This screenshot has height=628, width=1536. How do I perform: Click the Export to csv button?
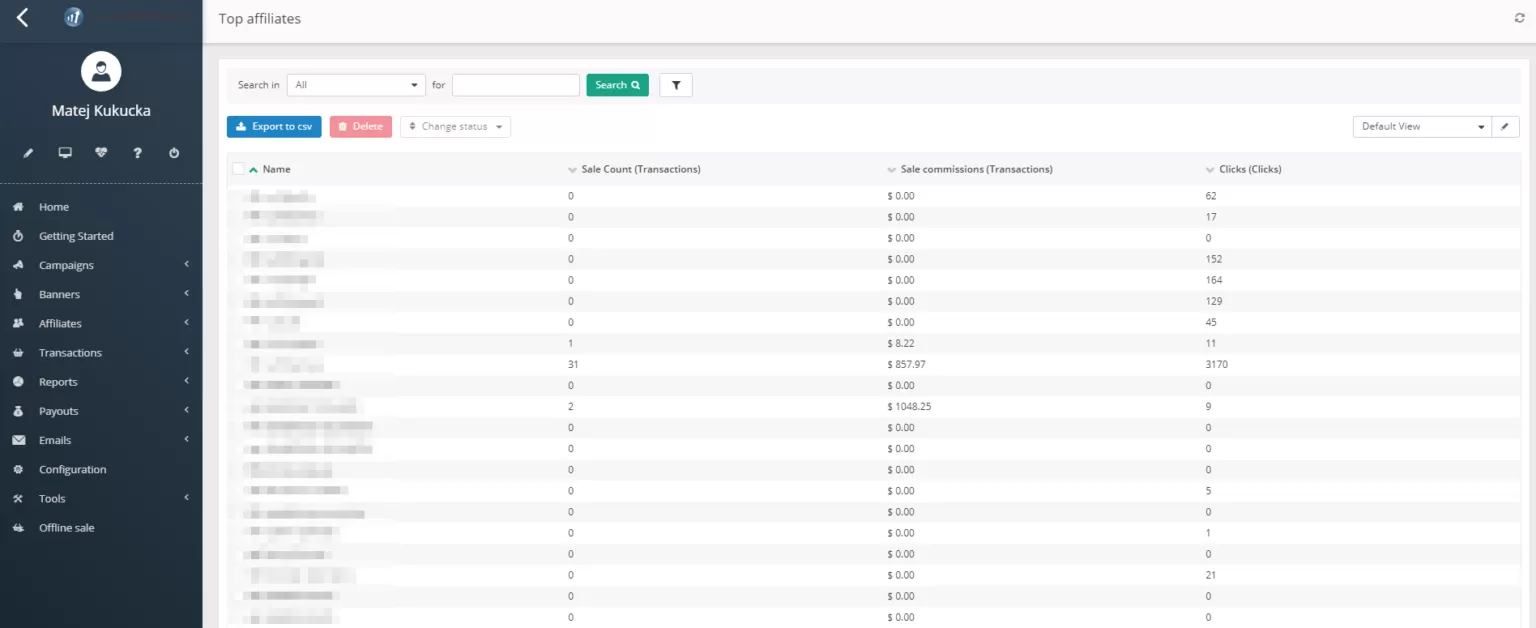pyautogui.click(x=273, y=126)
